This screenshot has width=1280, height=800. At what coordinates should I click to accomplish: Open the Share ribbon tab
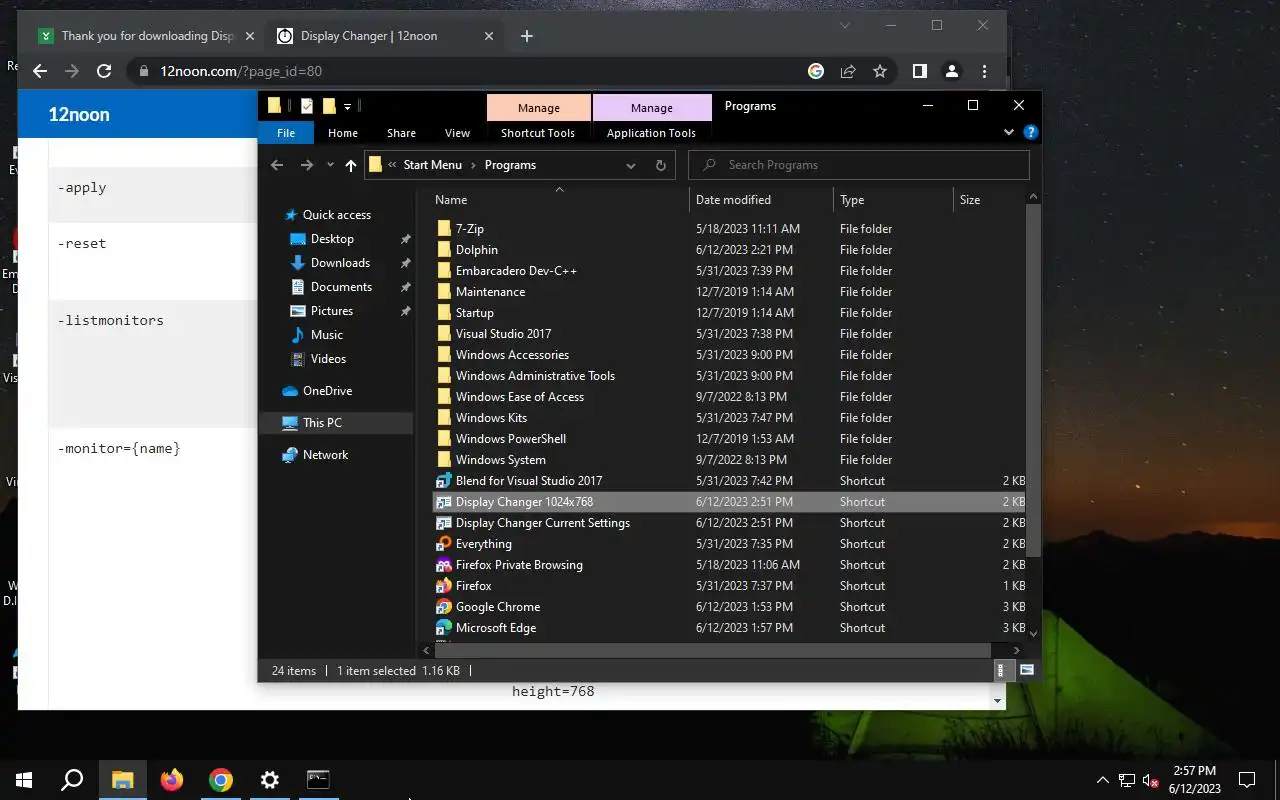pos(401,133)
